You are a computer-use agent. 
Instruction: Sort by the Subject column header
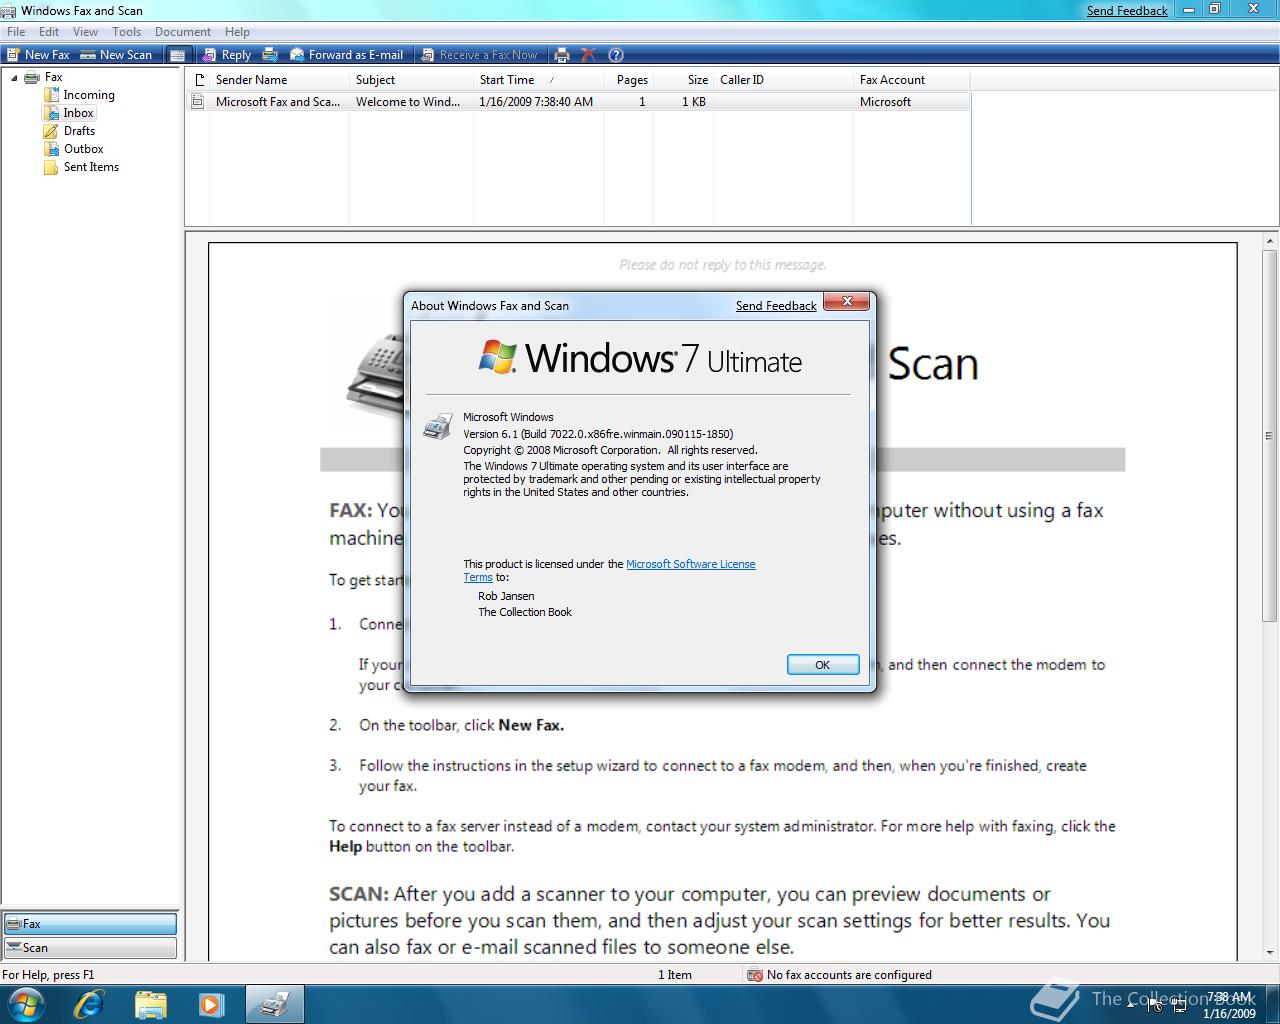(411, 80)
